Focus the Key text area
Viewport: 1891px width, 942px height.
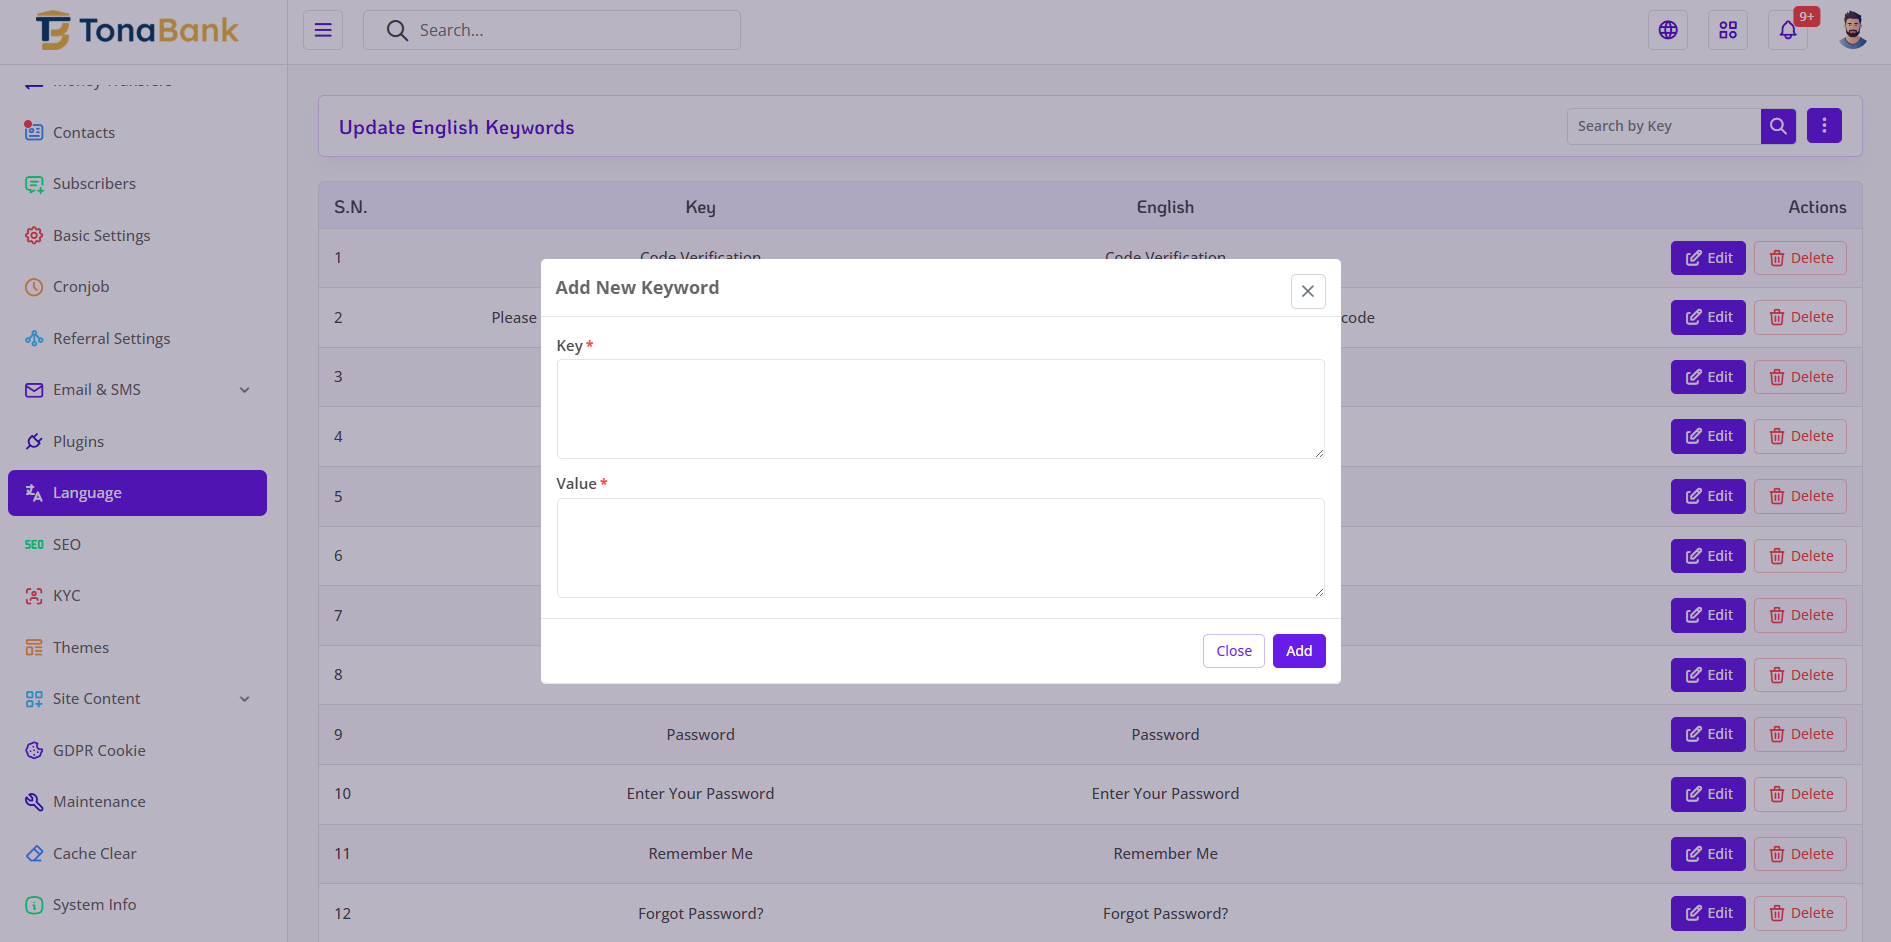(x=940, y=409)
